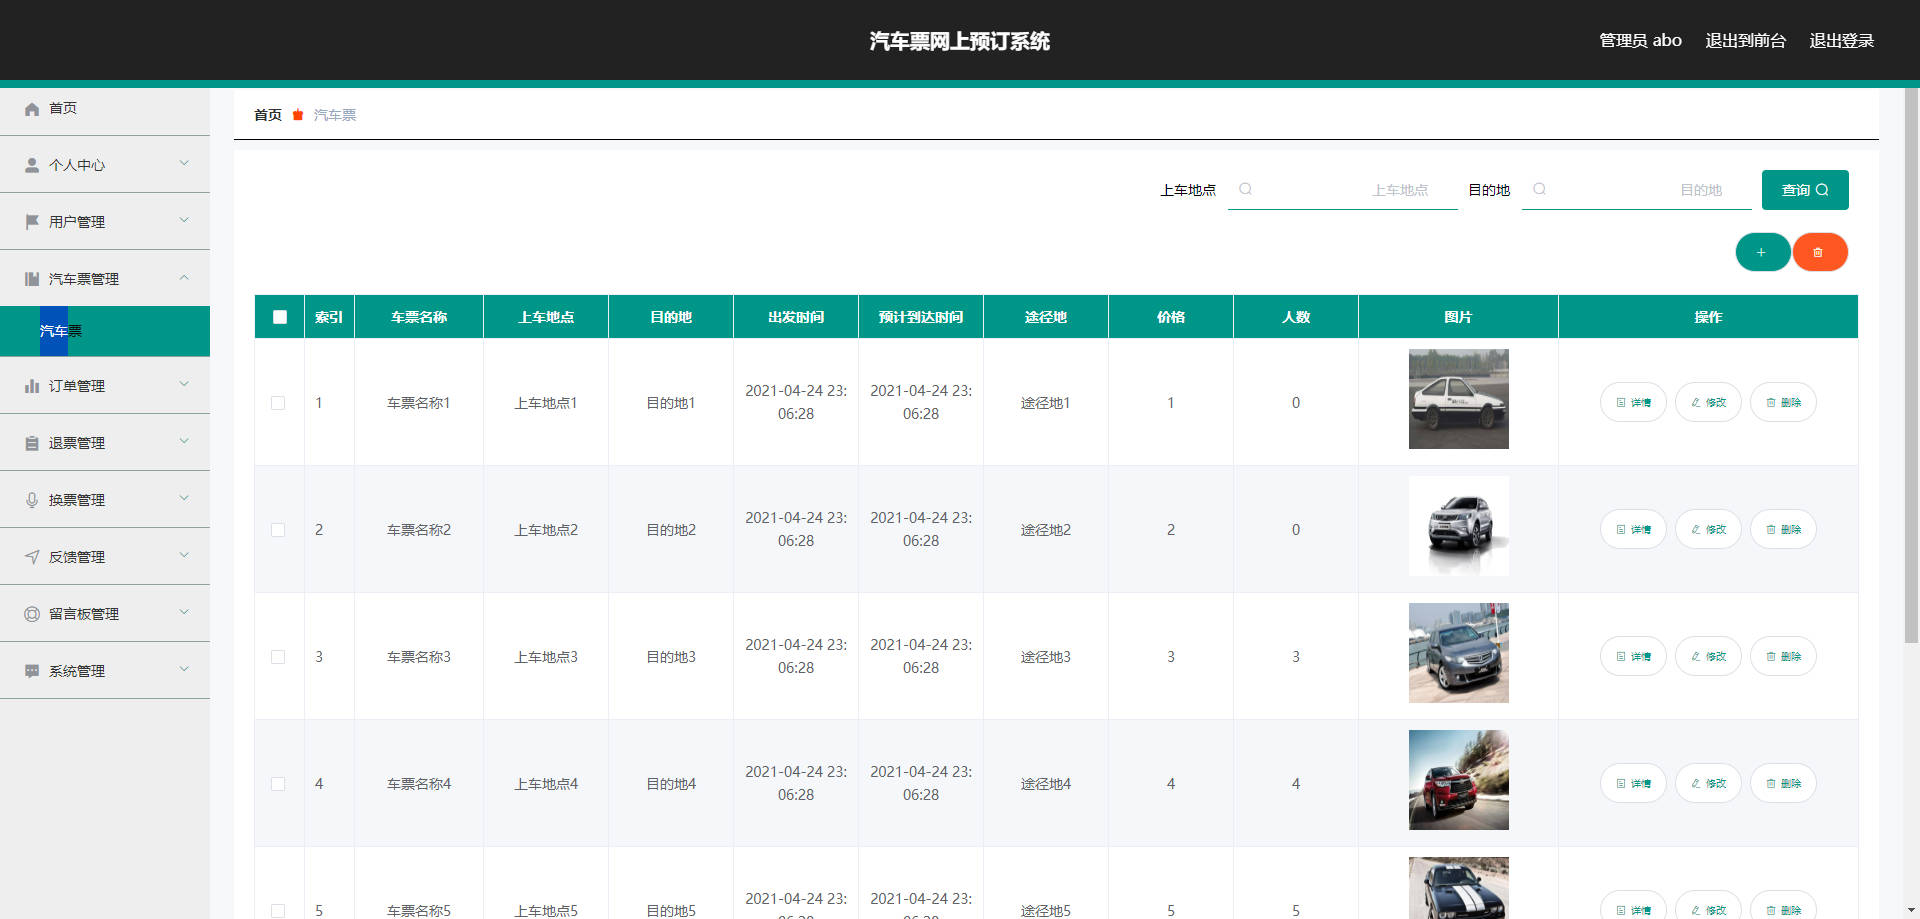
Task: Click the orange trash batch delete button
Action: pyautogui.click(x=1819, y=252)
